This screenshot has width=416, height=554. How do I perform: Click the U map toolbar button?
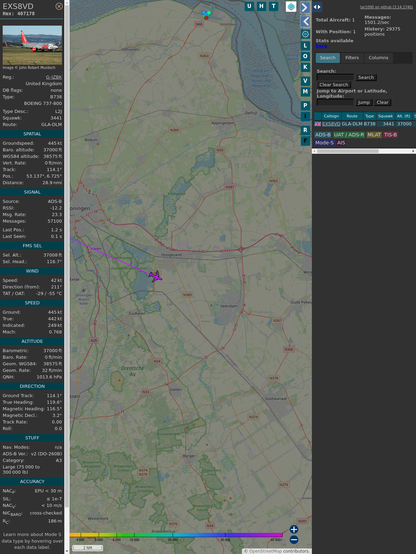249,6
